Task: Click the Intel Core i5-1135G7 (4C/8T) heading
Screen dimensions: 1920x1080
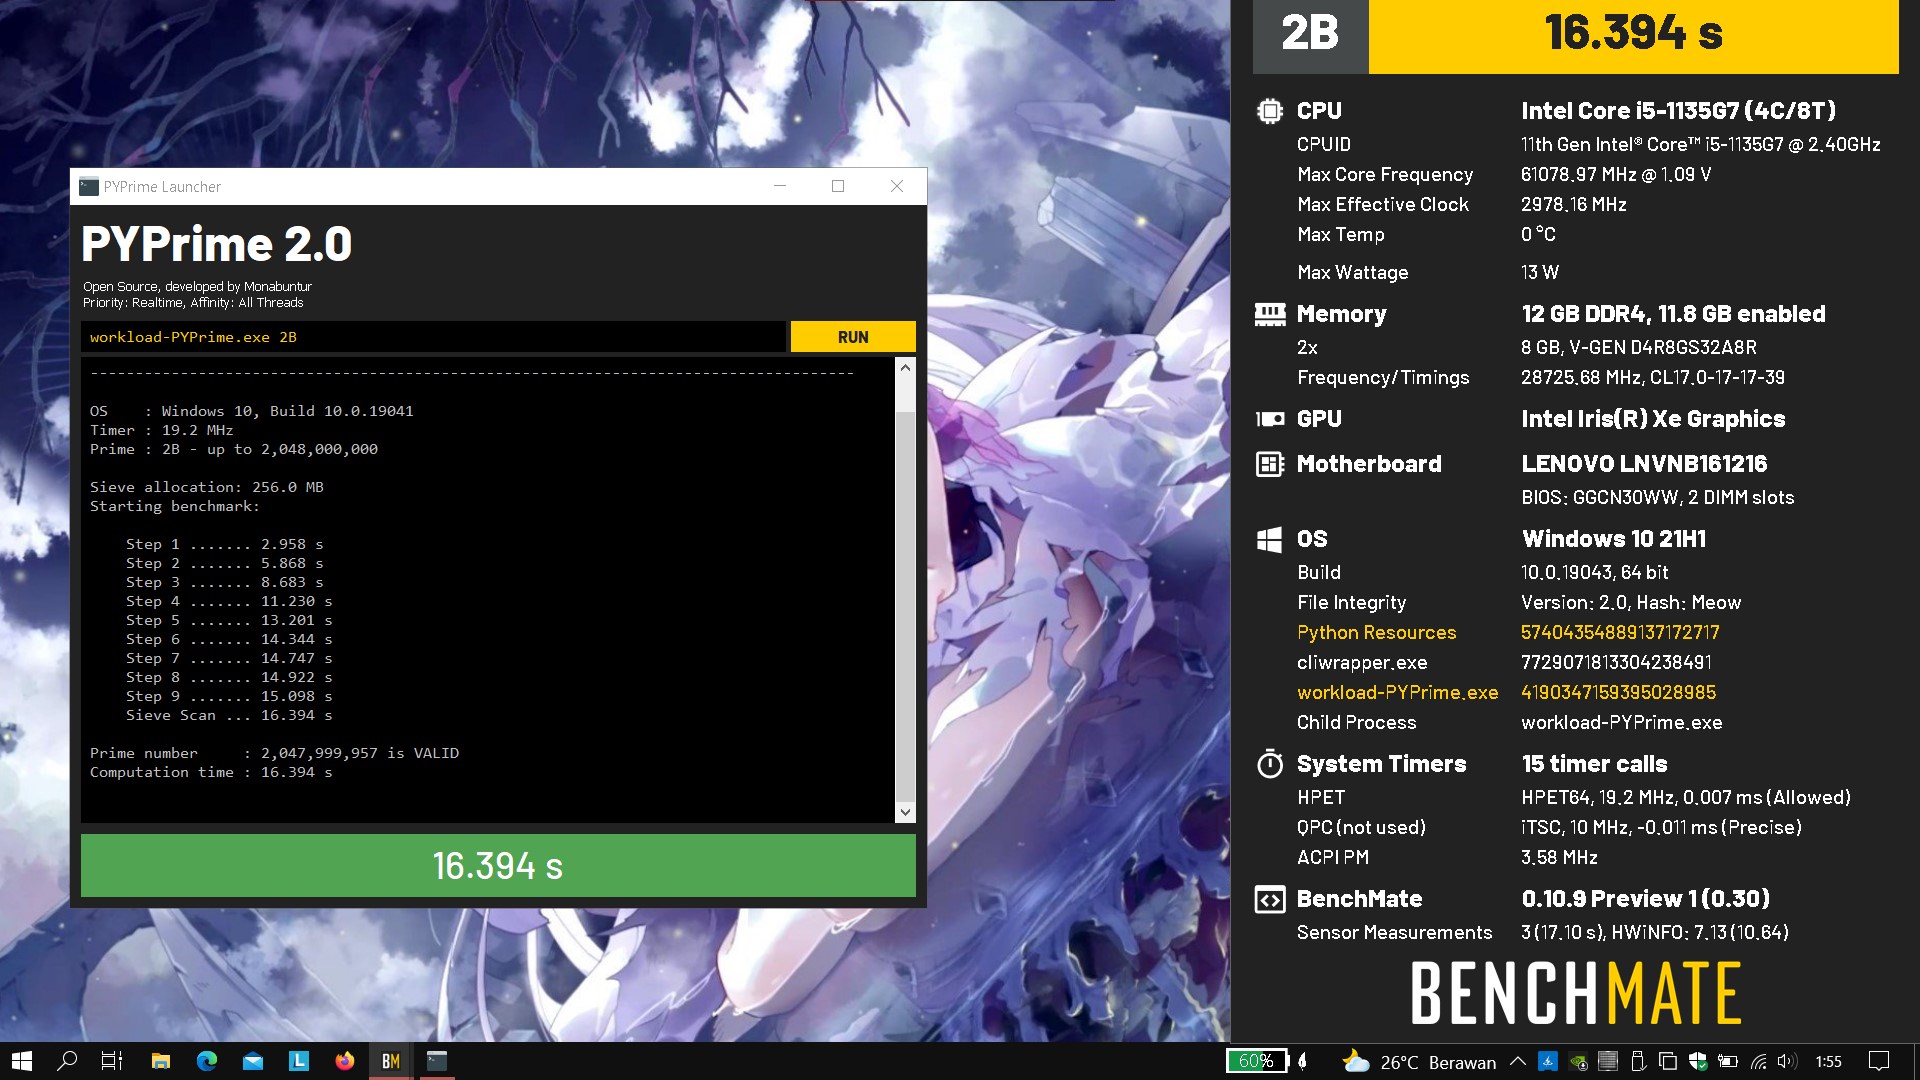Action: pyautogui.click(x=1678, y=111)
